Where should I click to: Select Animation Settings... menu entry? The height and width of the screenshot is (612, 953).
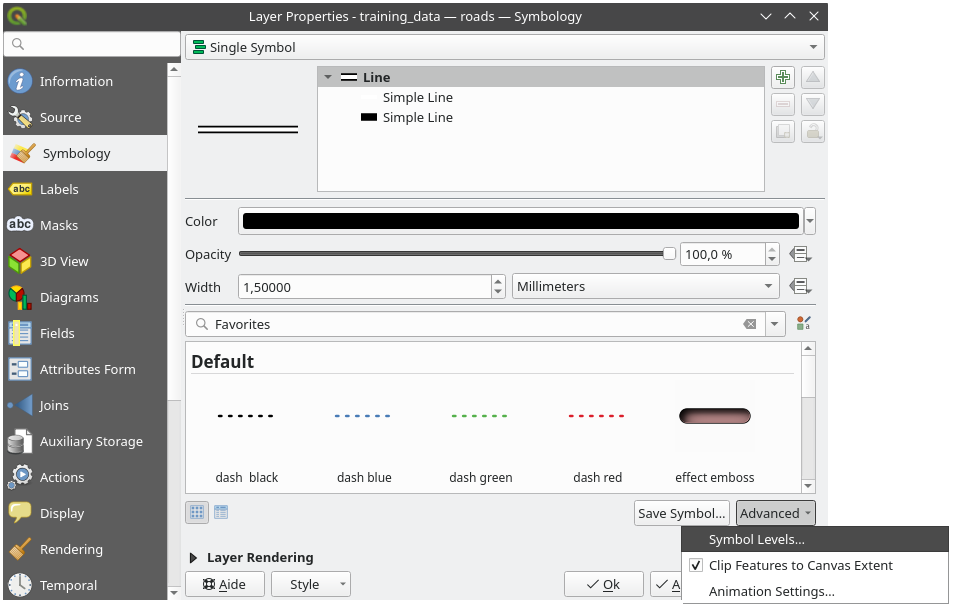pyautogui.click(x=771, y=591)
